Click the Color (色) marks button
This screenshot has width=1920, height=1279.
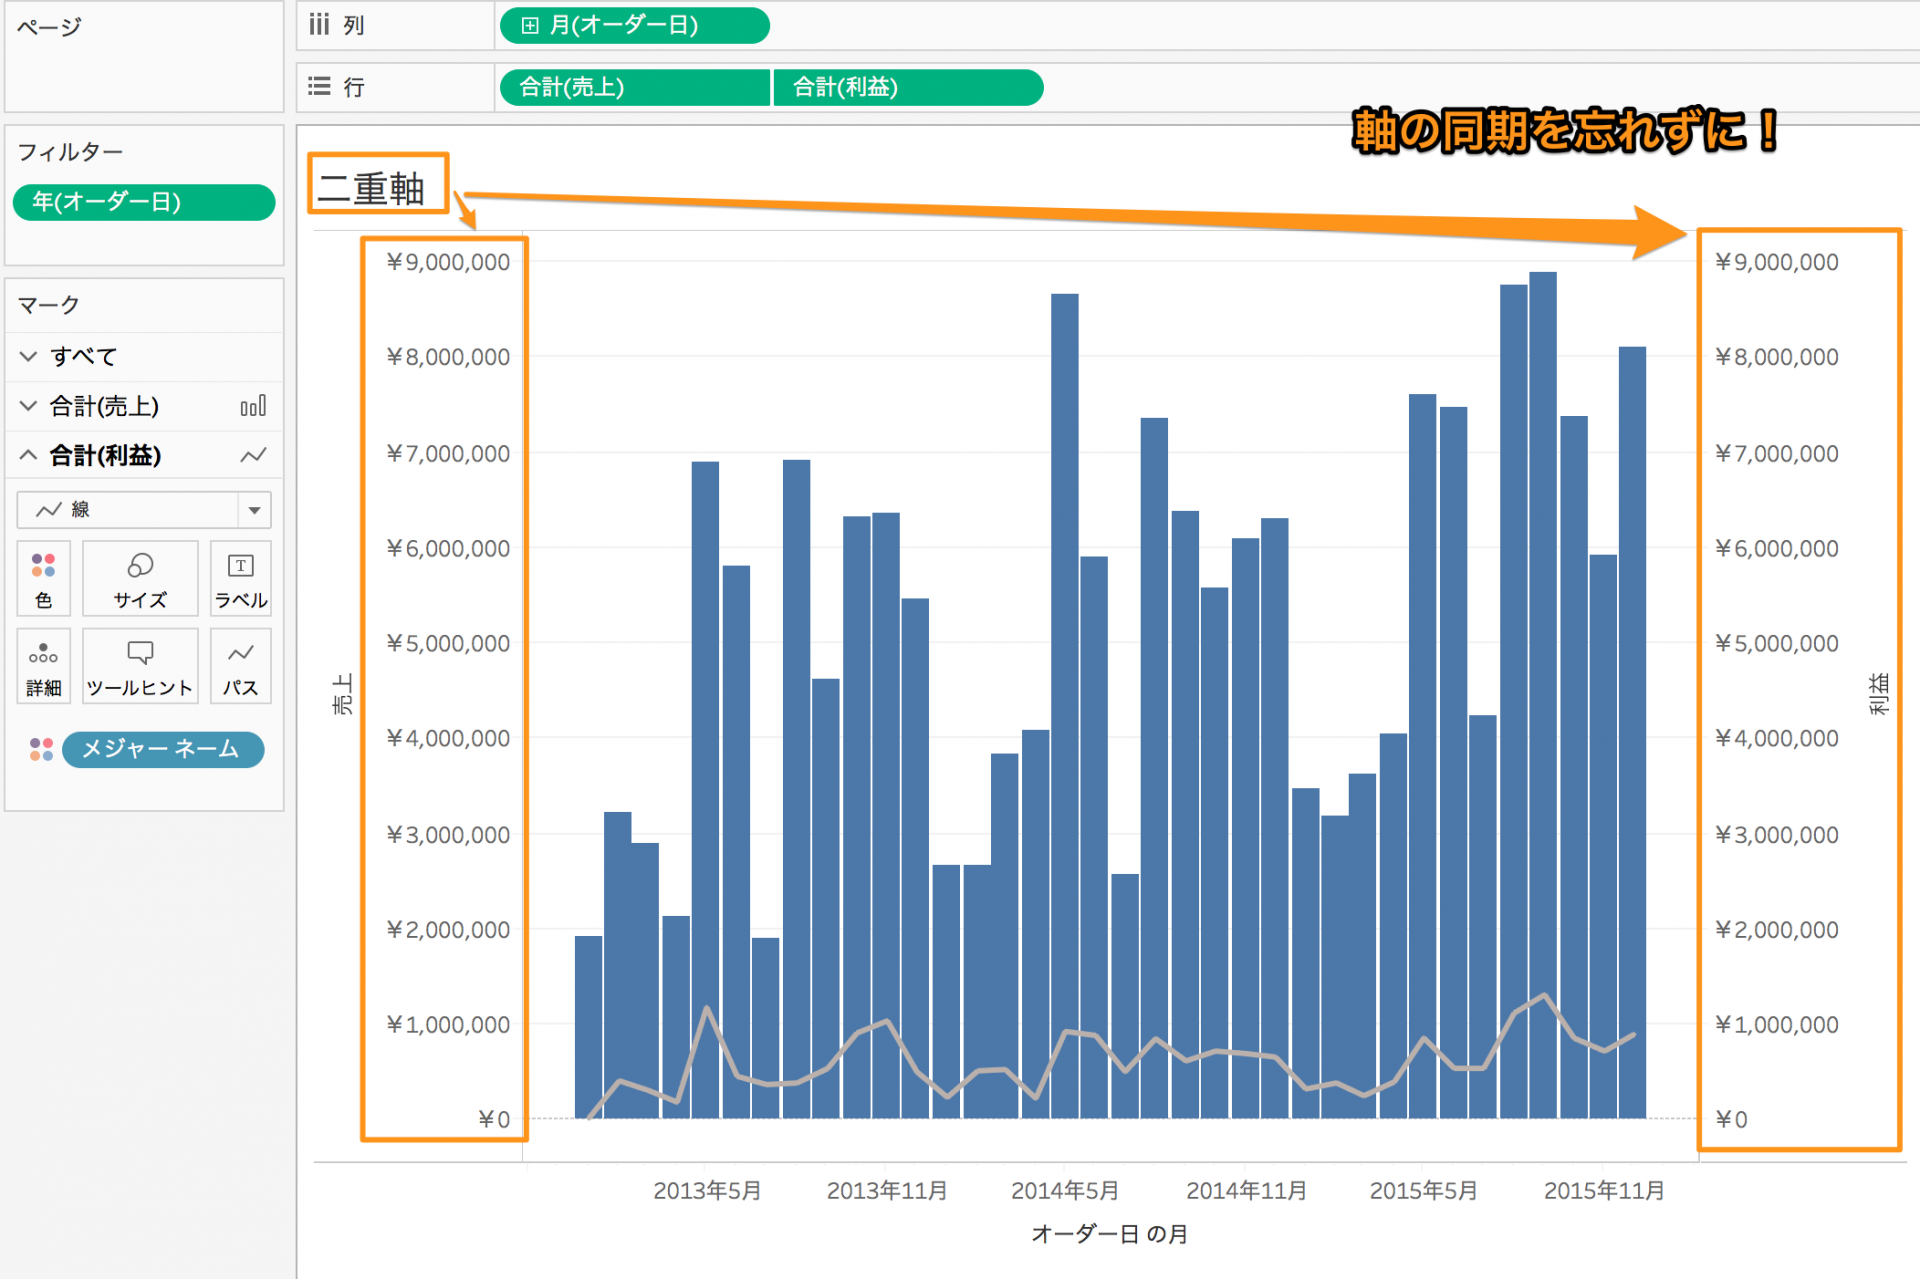43,579
